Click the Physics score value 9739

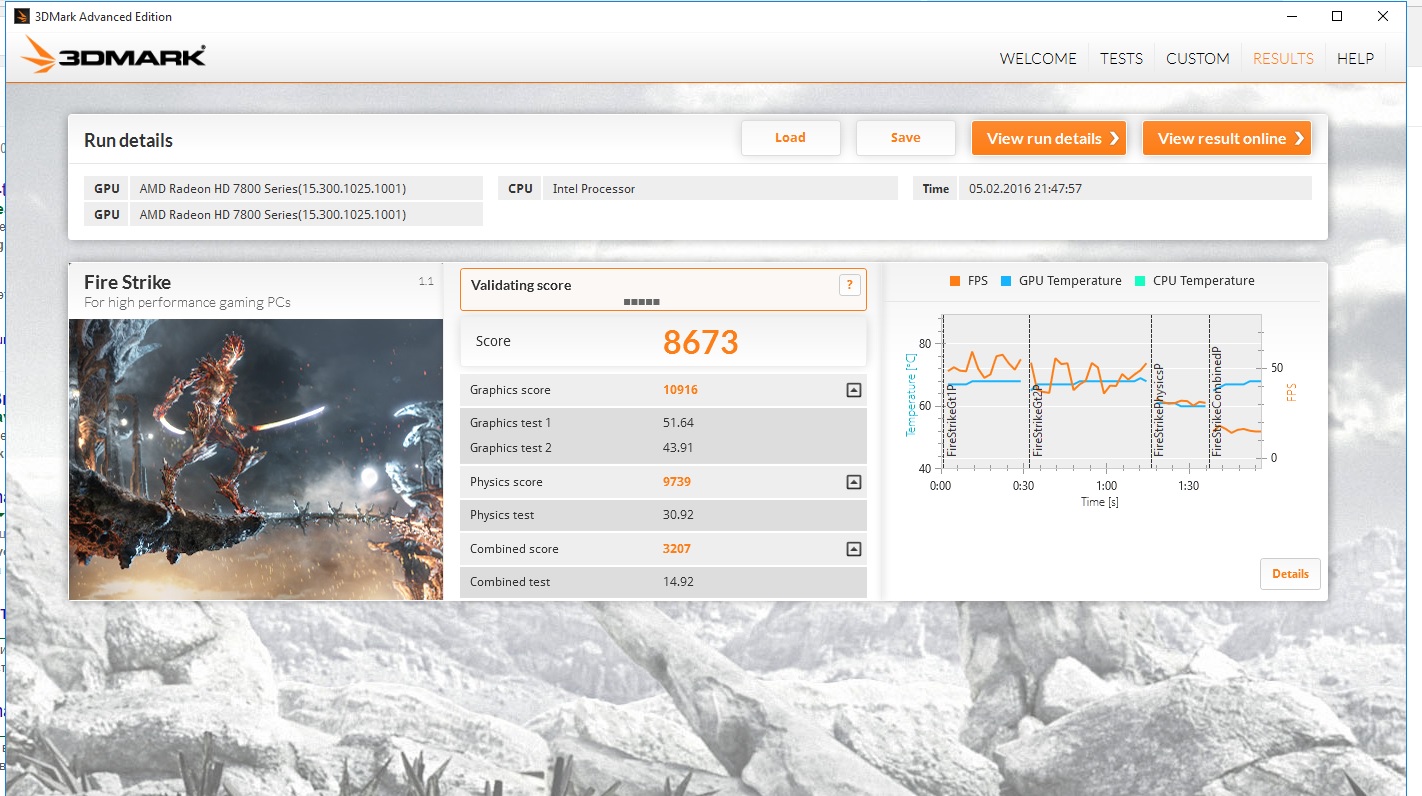tap(677, 482)
